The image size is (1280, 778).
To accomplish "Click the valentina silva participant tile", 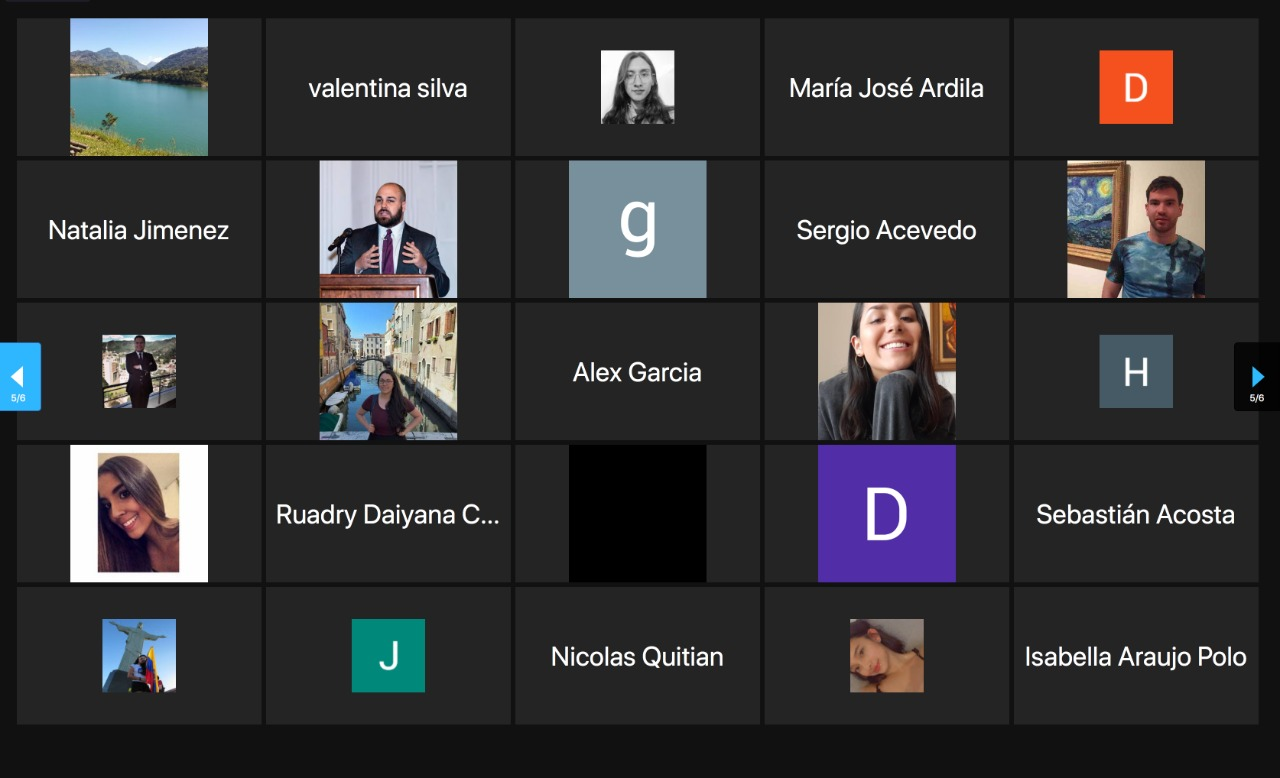I will [388, 87].
